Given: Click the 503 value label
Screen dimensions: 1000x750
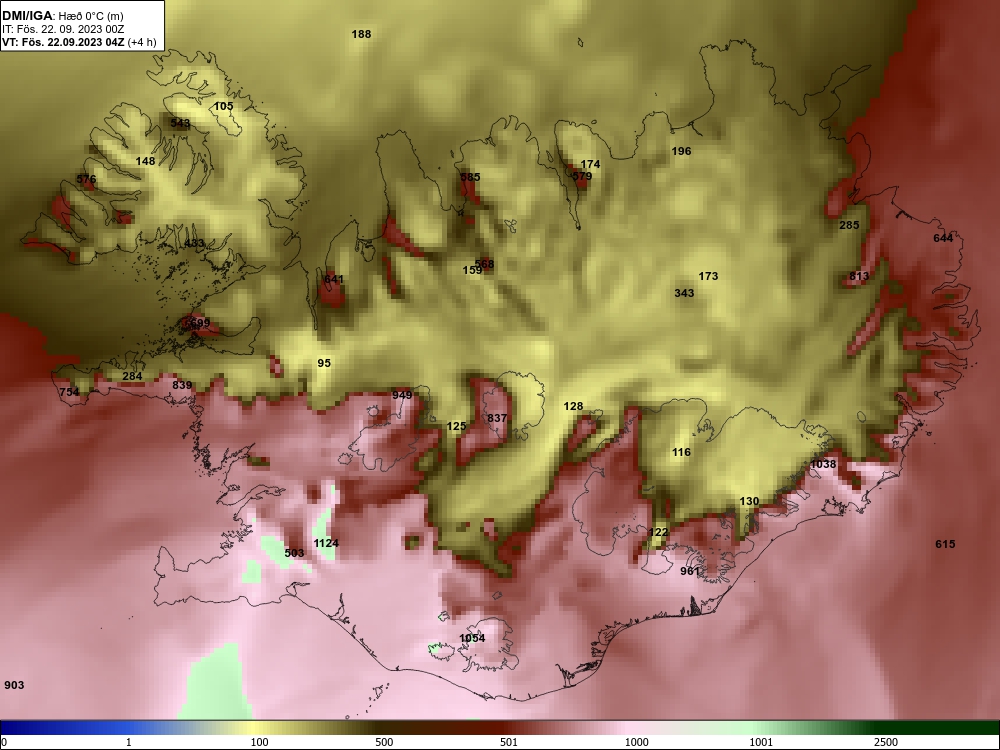Looking at the screenshot, I should click(294, 553).
